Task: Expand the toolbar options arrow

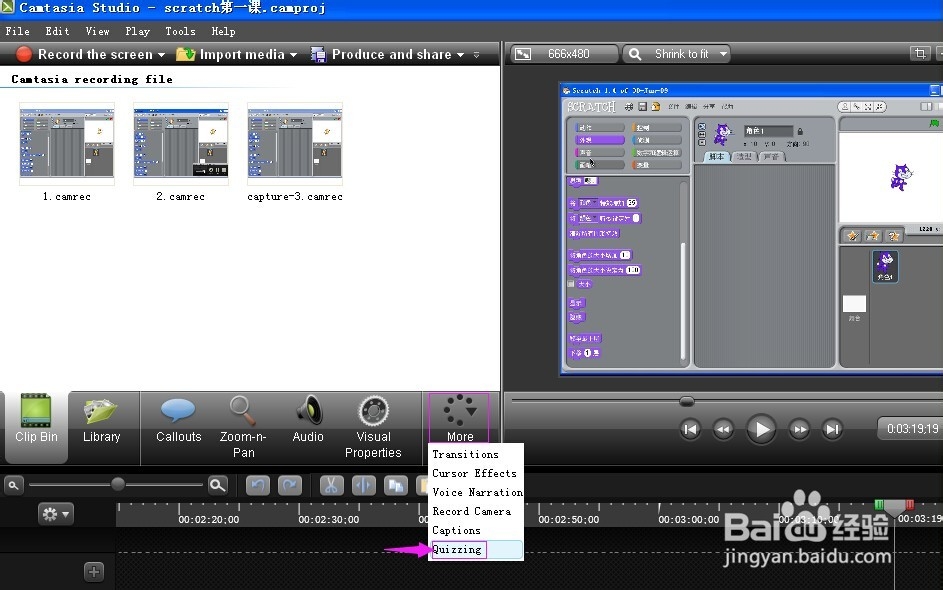Action: pos(476,55)
